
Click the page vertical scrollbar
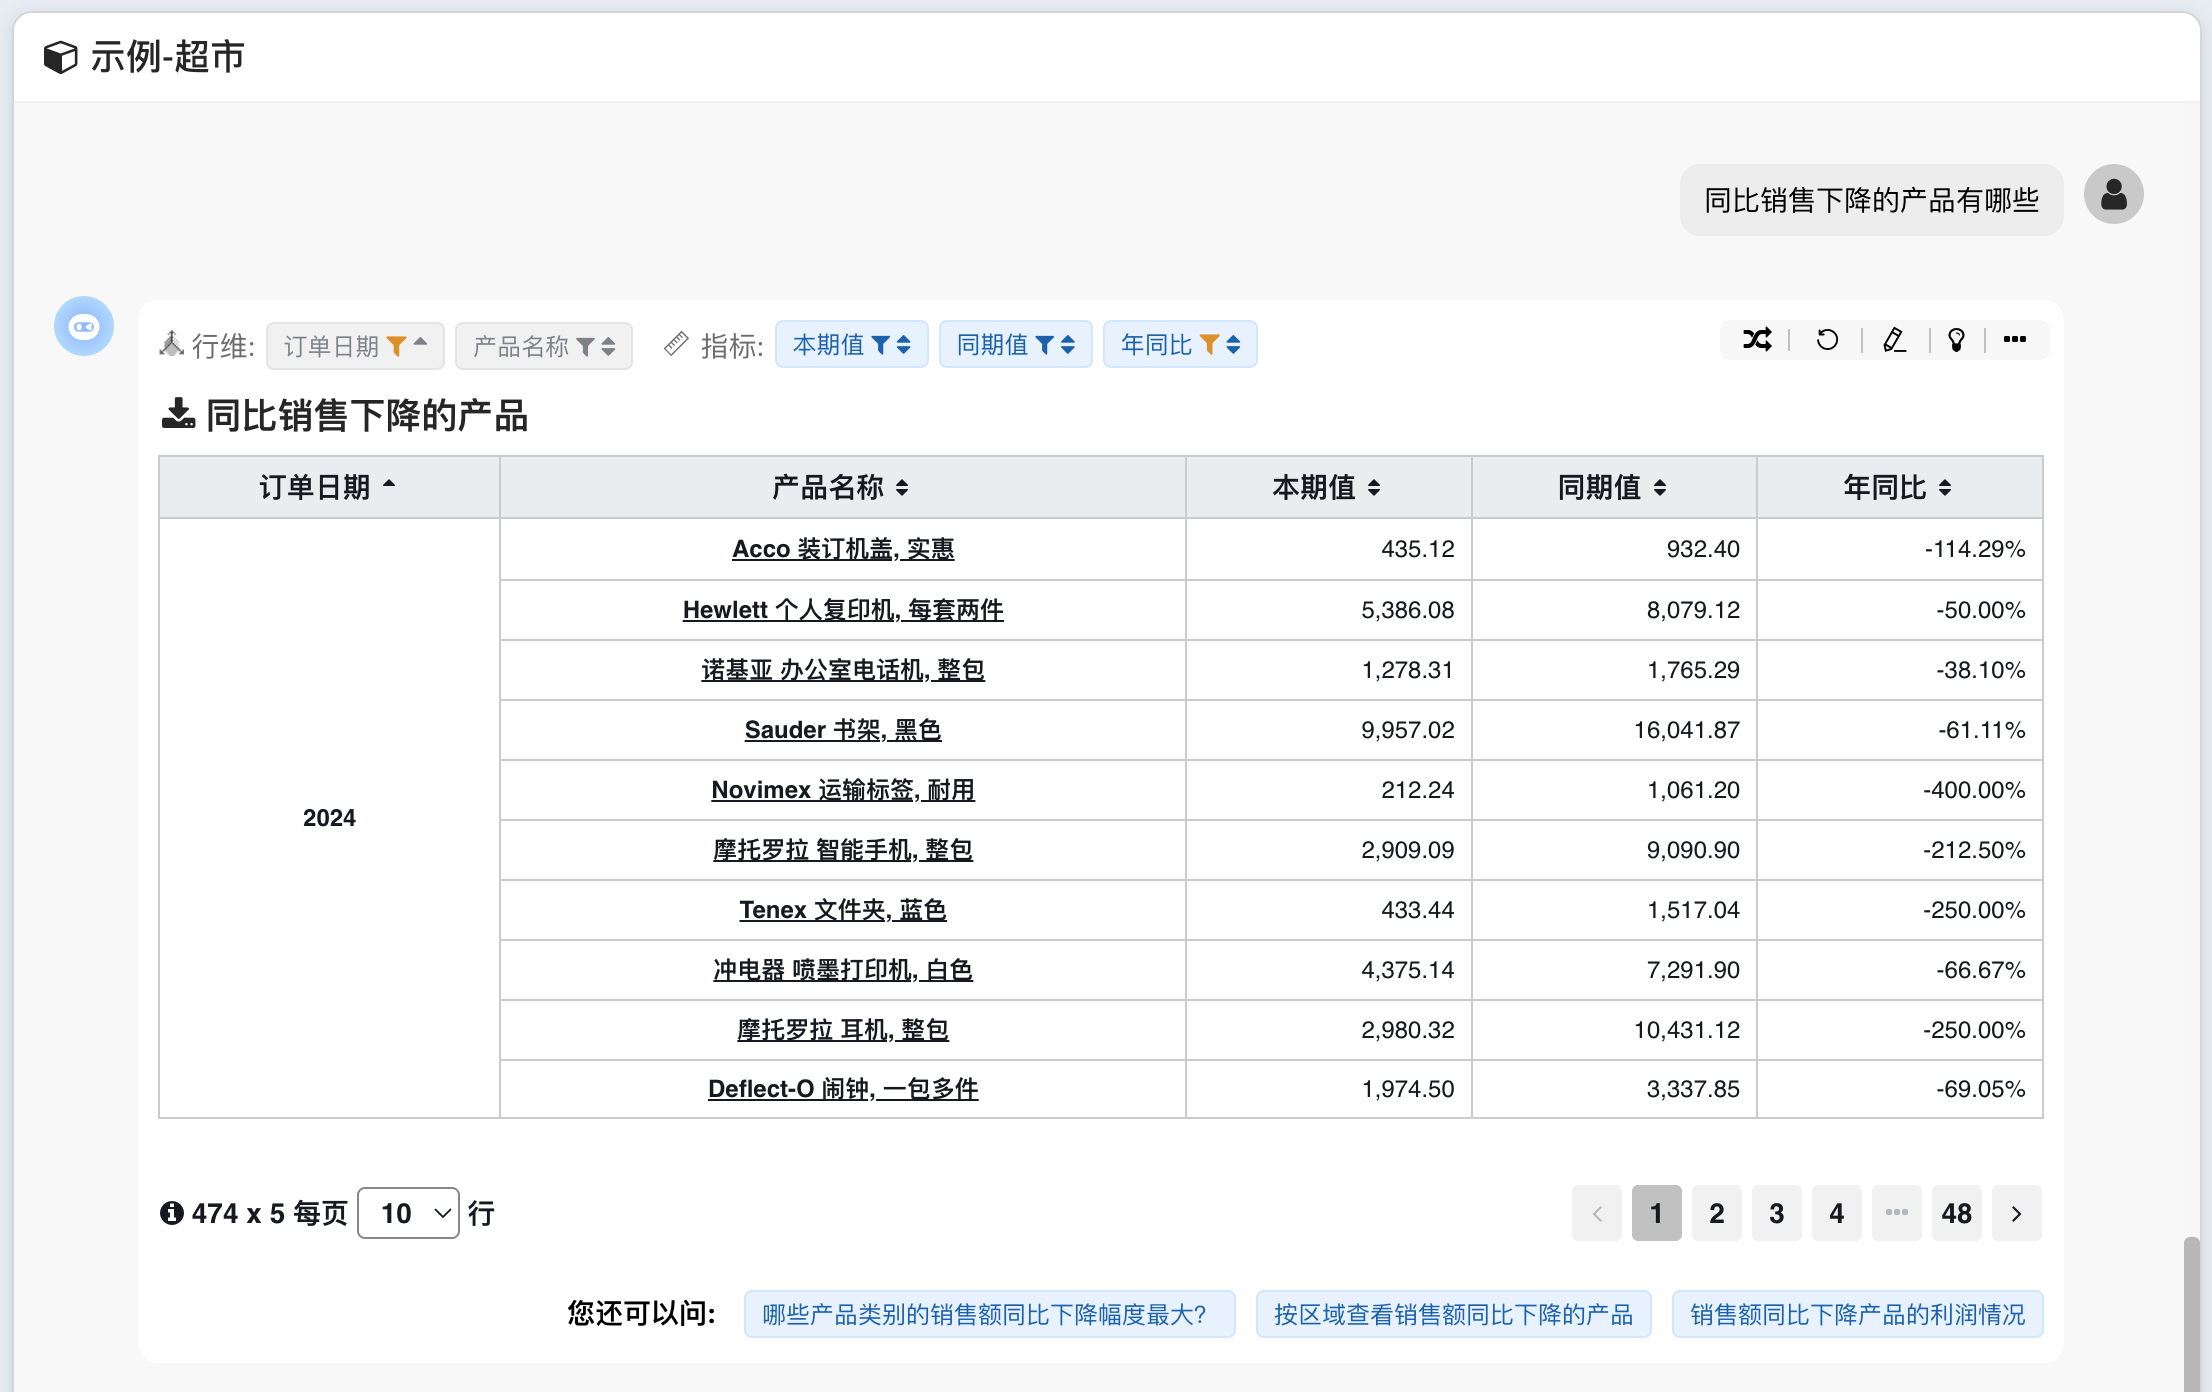pyautogui.click(x=2191, y=1313)
